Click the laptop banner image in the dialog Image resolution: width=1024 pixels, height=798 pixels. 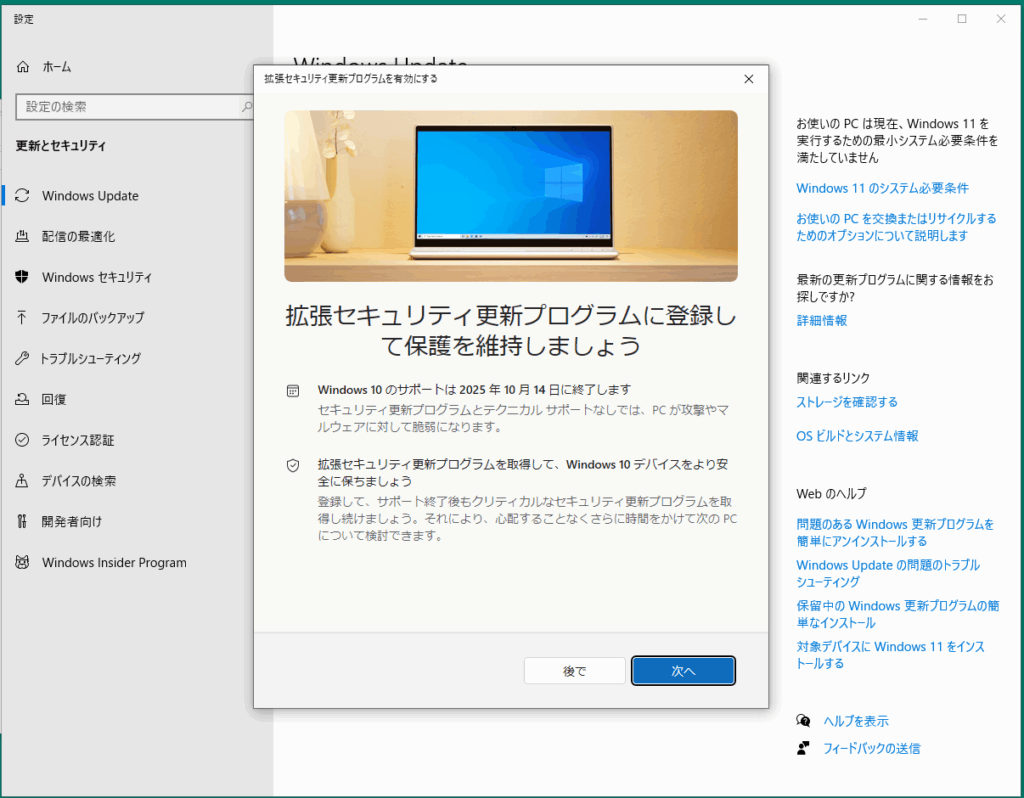coord(511,196)
